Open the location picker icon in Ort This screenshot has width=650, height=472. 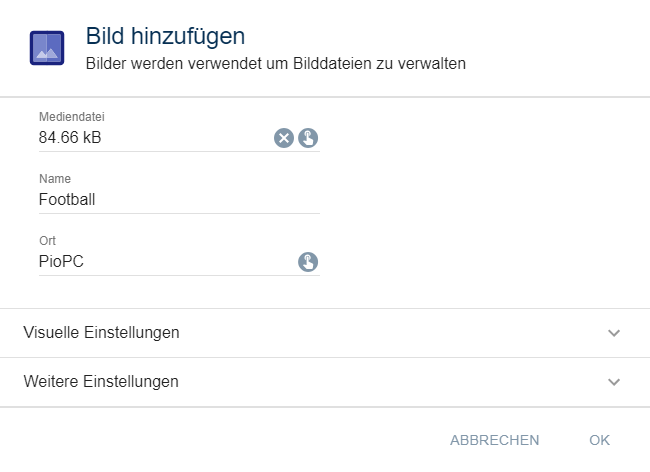point(308,262)
